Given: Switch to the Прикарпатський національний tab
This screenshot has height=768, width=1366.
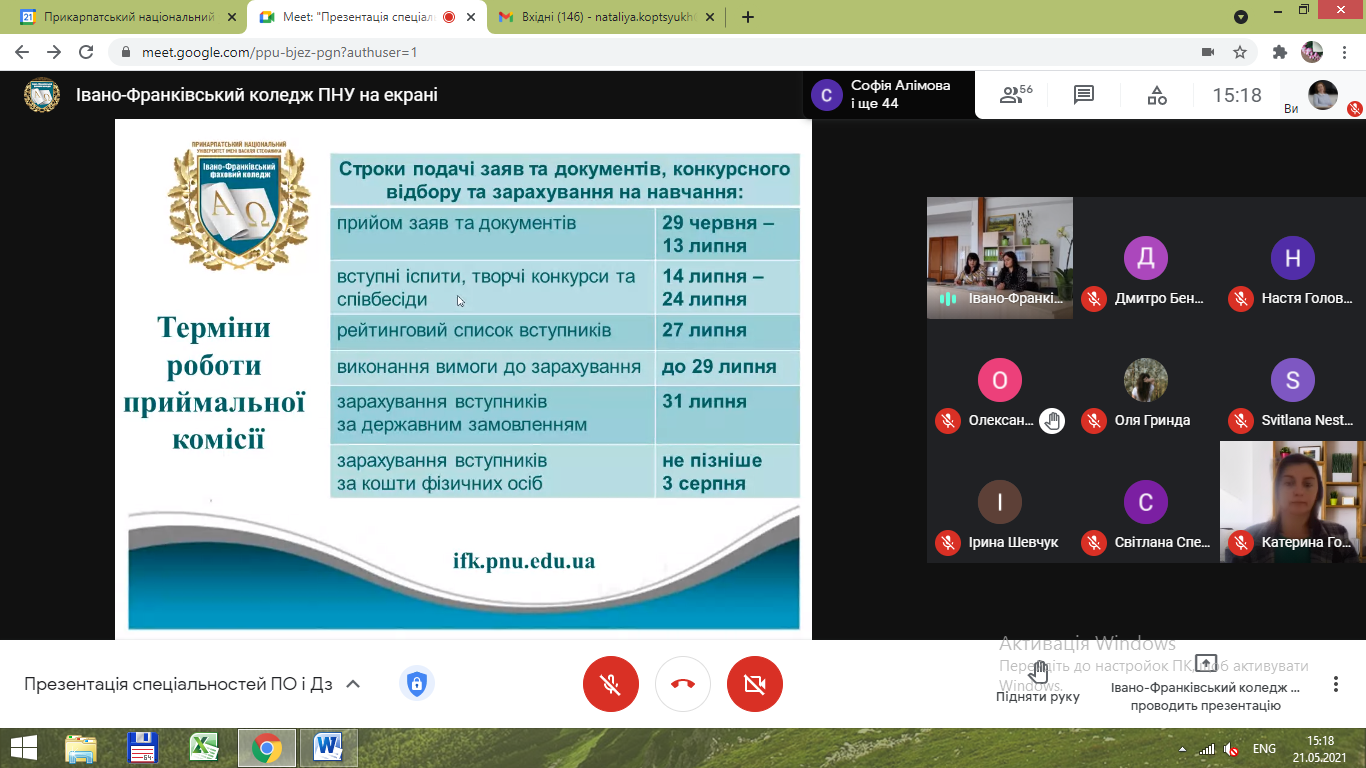Looking at the screenshot, I should coord(125,17).
